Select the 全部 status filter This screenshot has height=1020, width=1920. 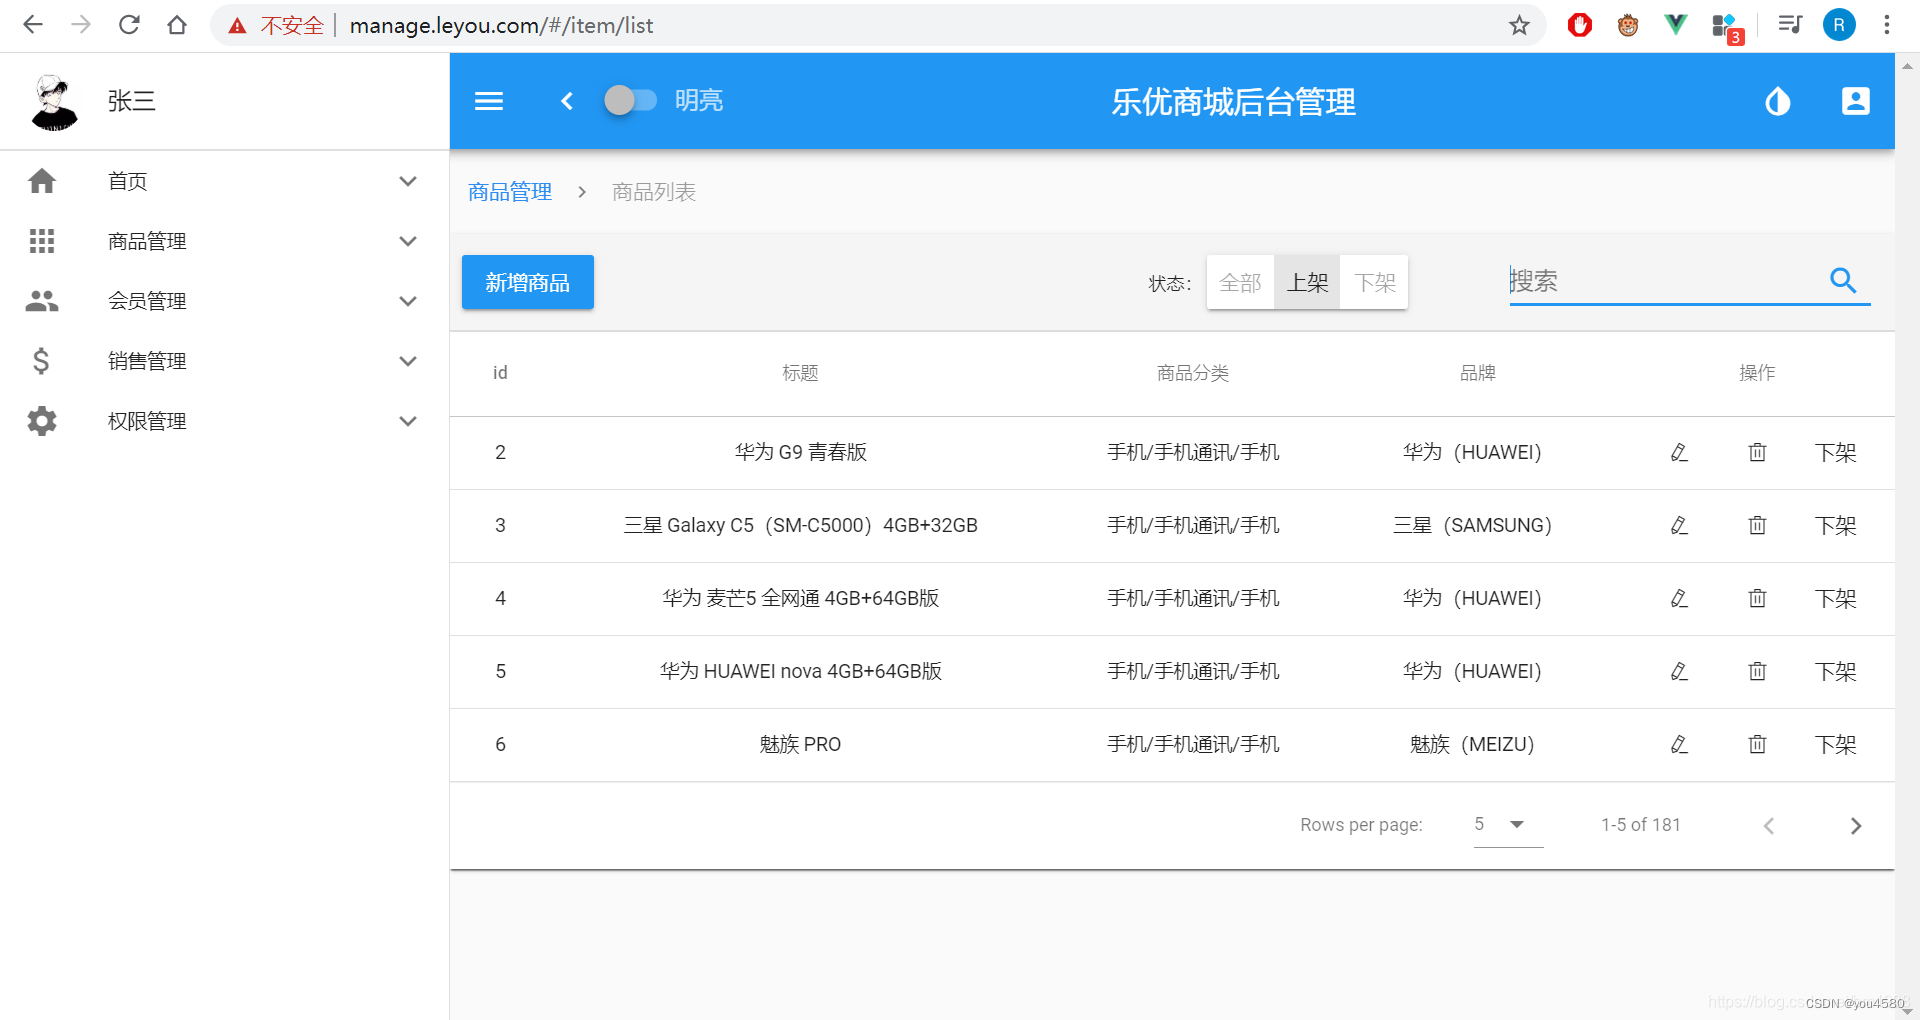click(x=1240, y=283)
